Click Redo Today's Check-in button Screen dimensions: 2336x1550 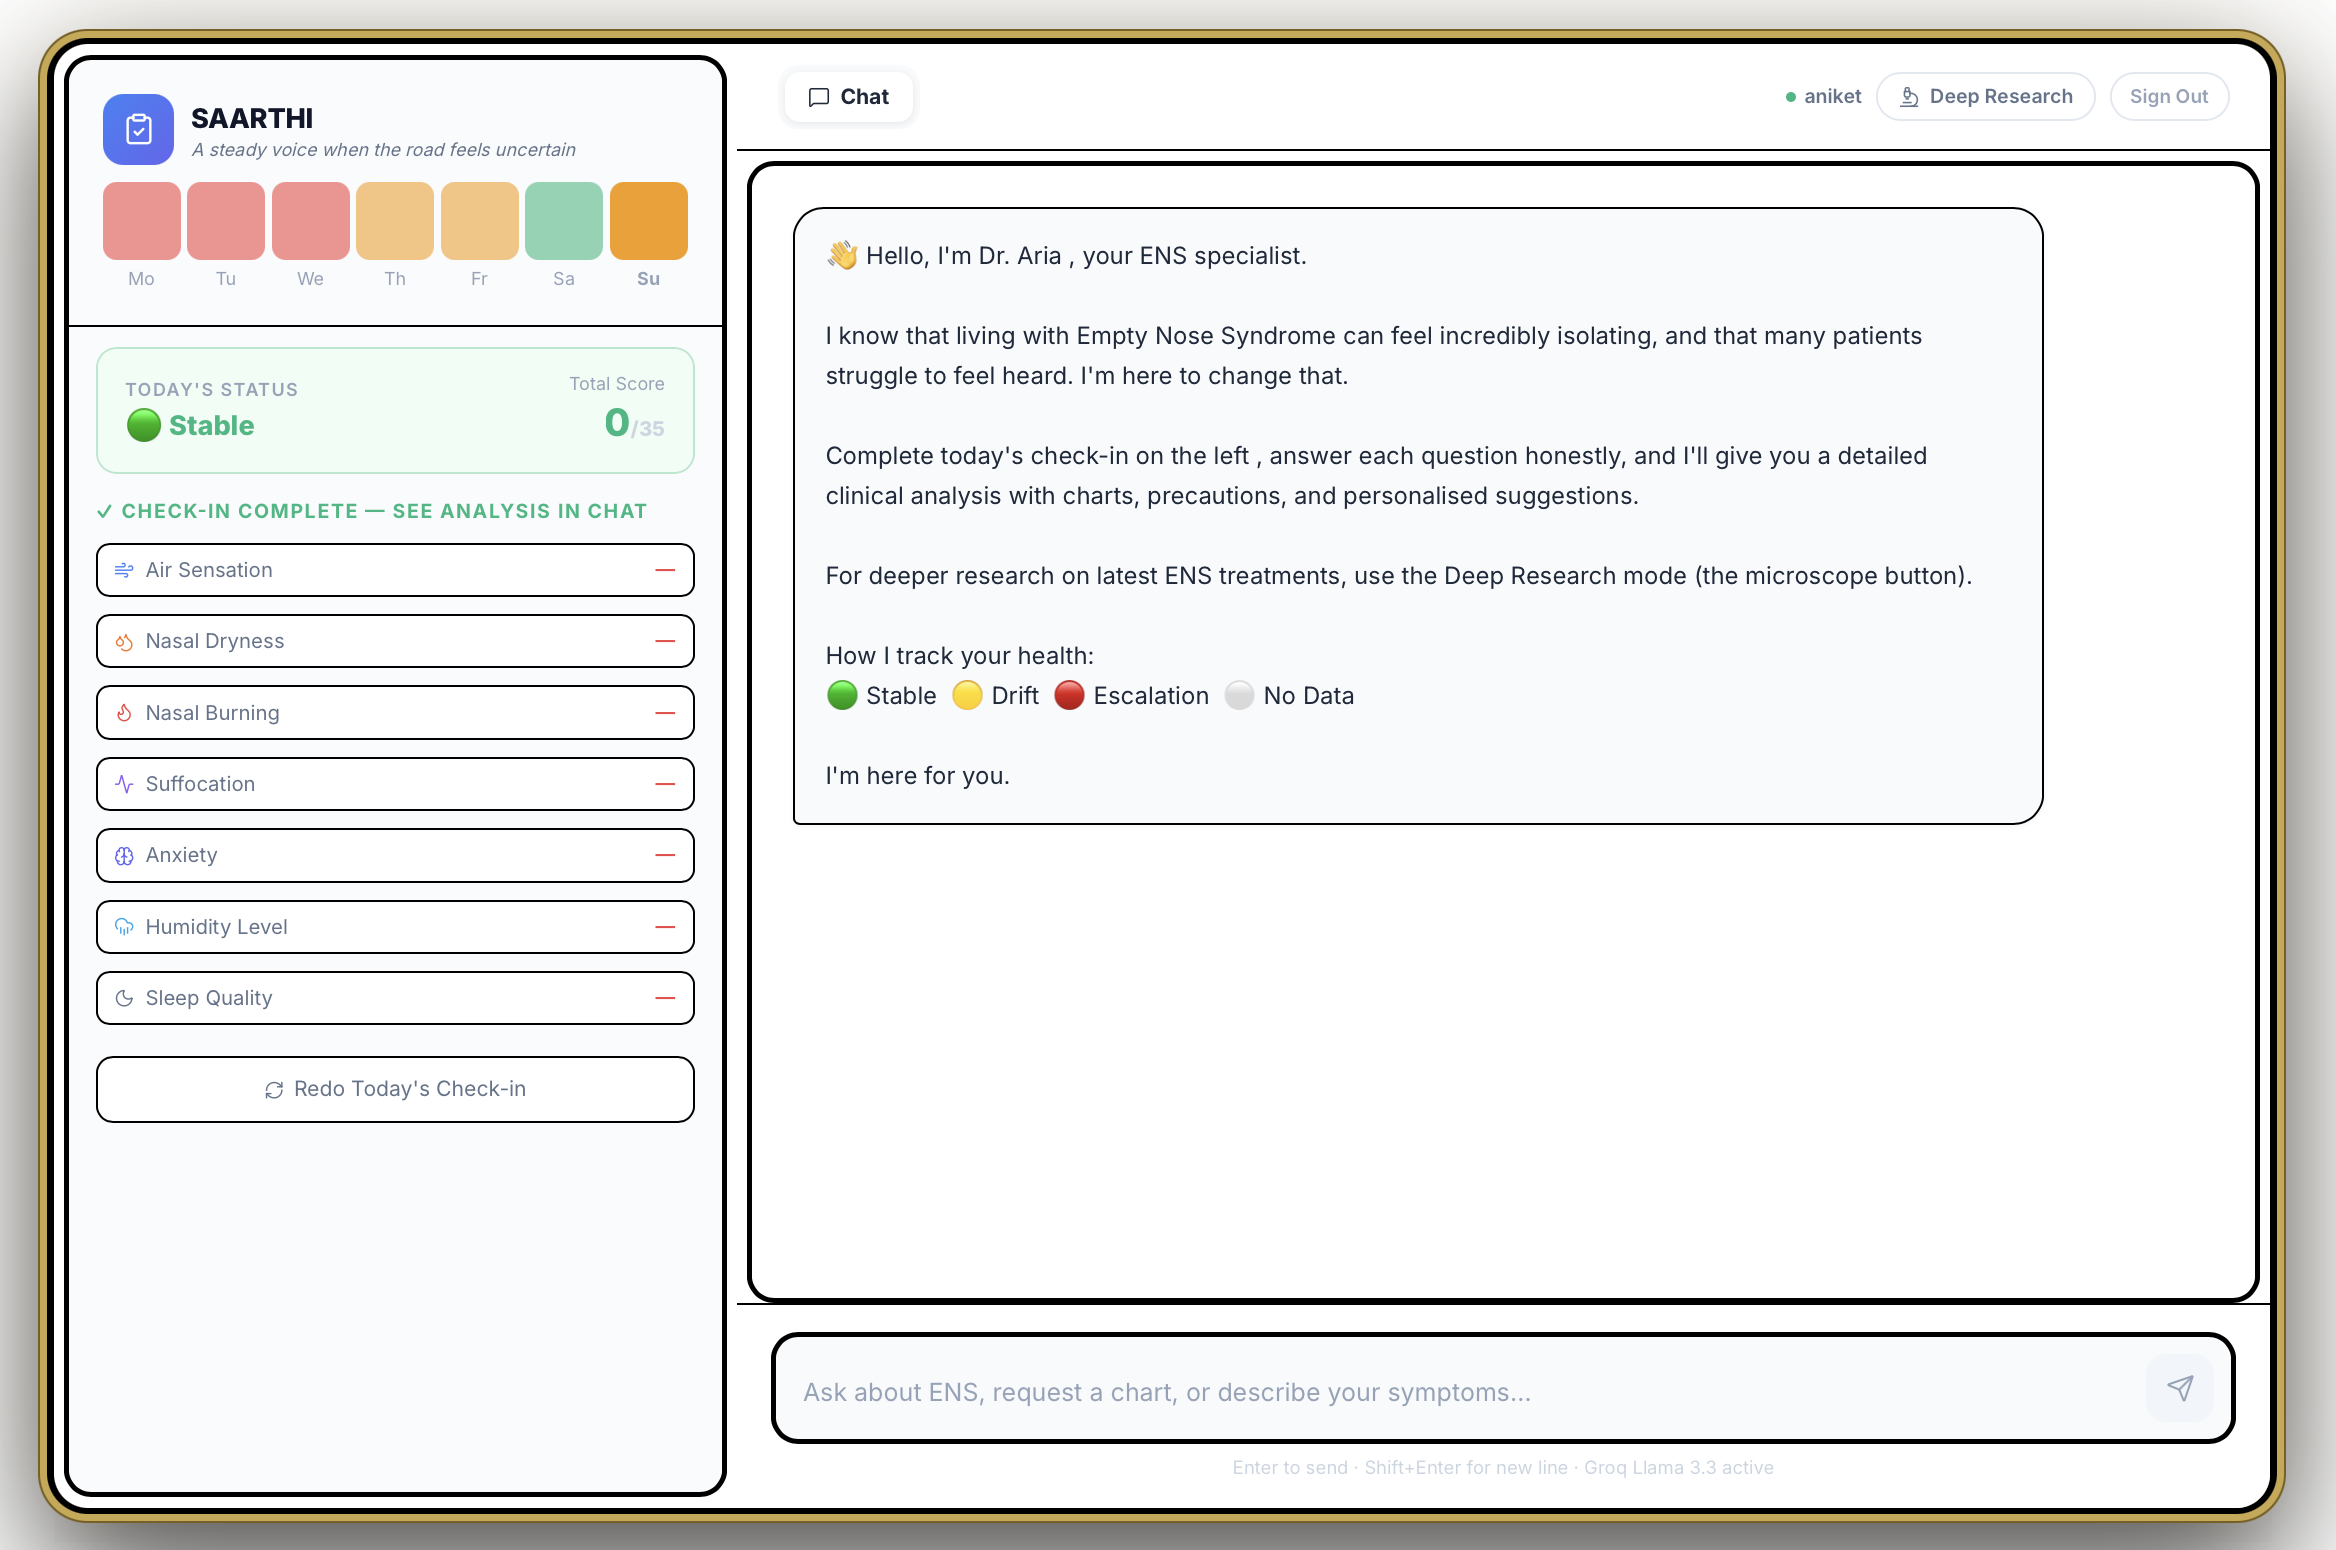[395, 1089]
